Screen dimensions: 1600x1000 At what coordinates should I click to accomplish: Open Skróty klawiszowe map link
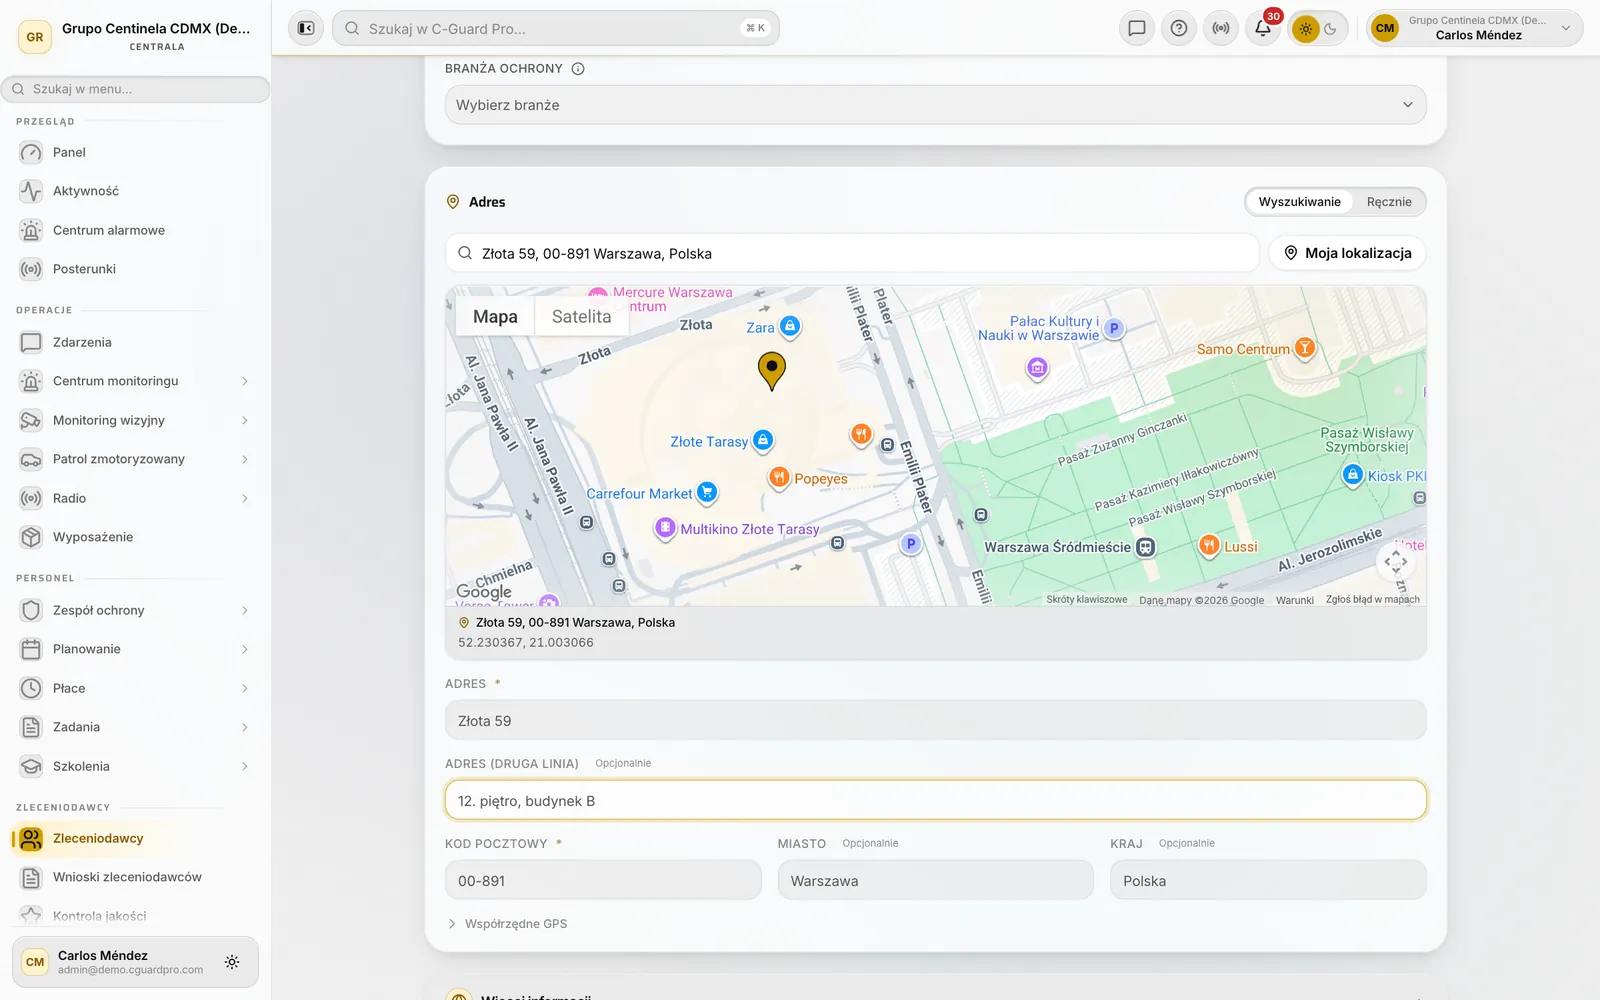tap(1086, 600)
